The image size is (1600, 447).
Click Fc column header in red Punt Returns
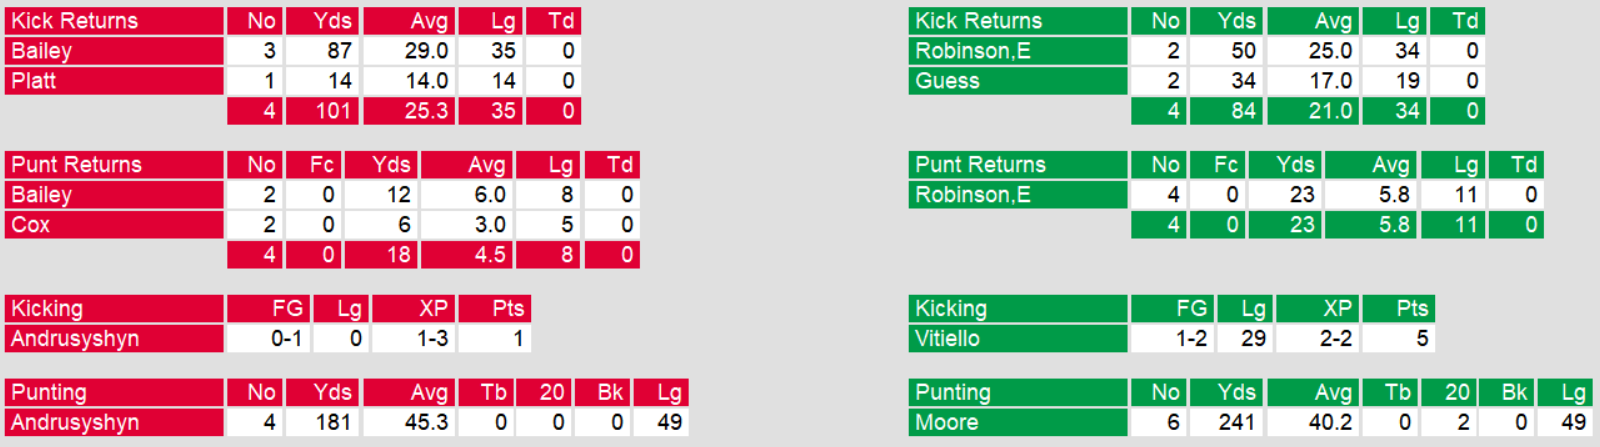point(322,165)
